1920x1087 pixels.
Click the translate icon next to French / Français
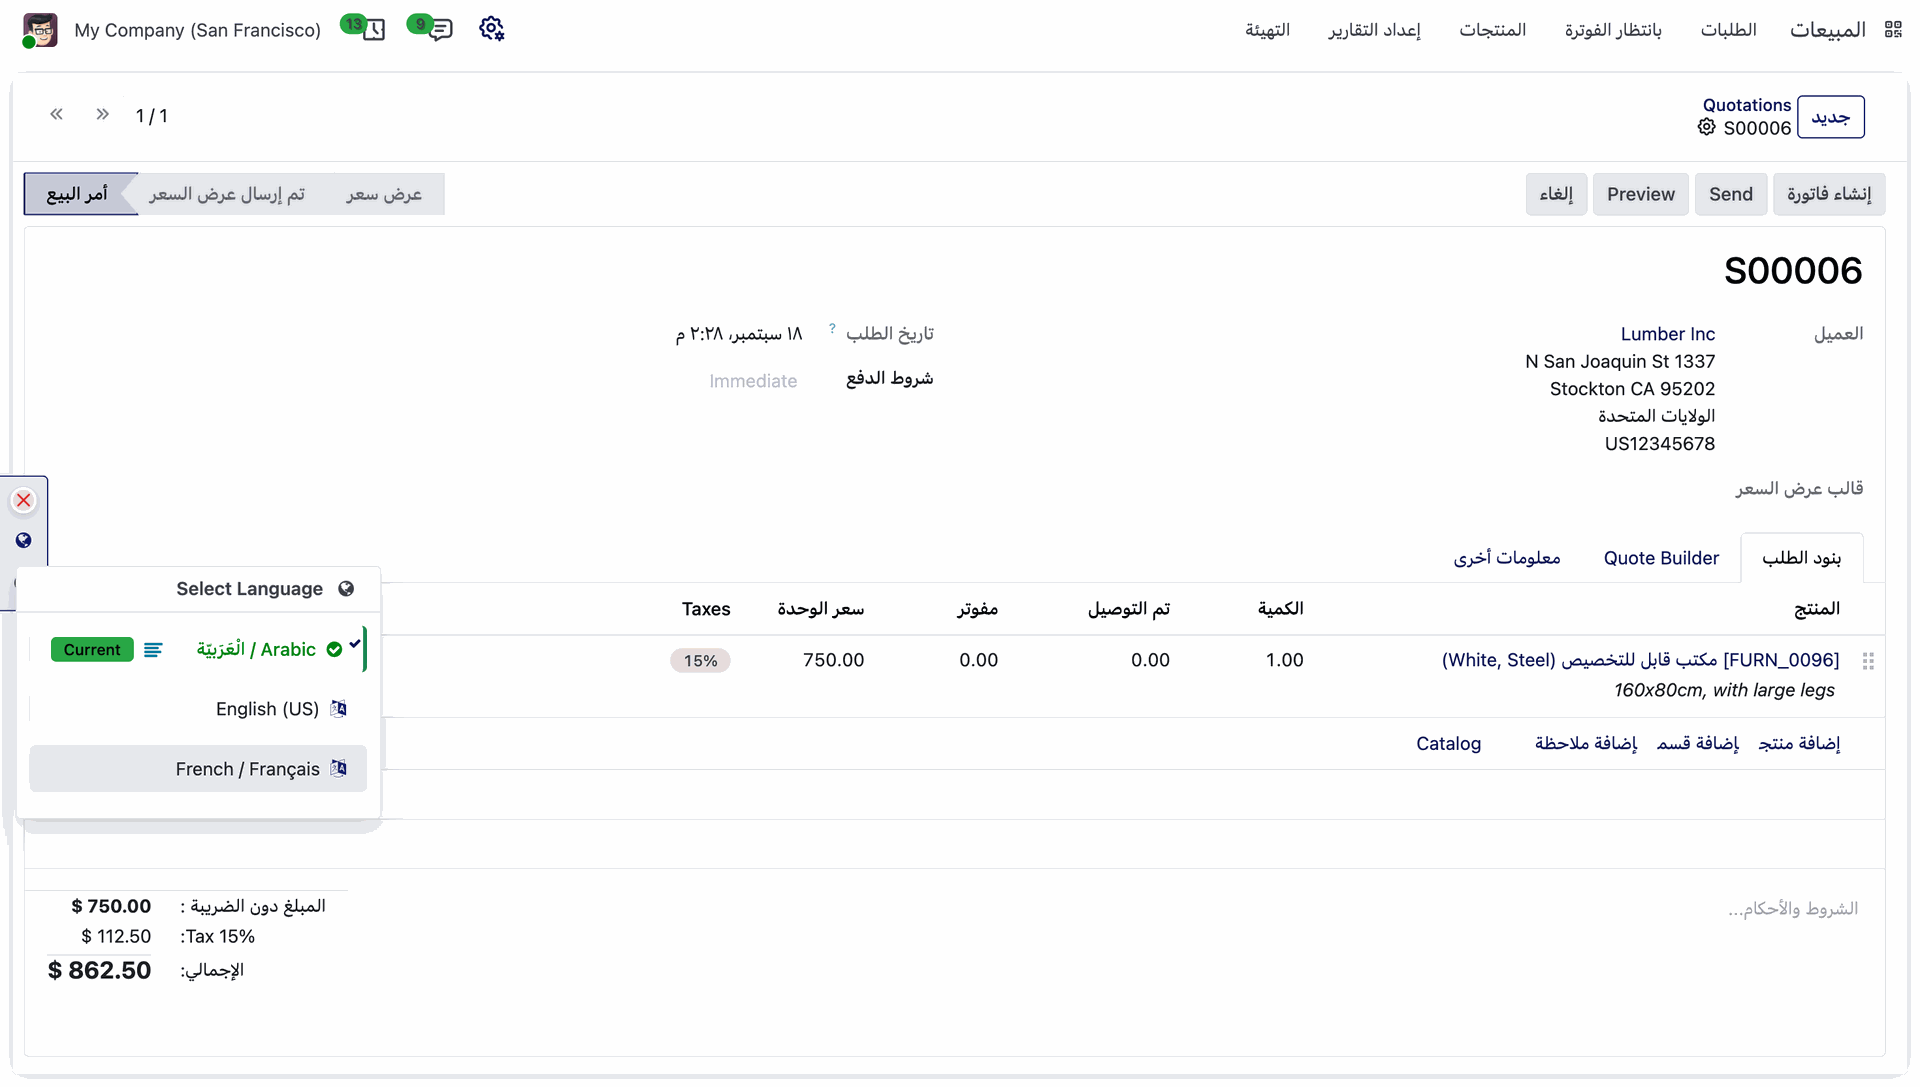tap(339, 768)
